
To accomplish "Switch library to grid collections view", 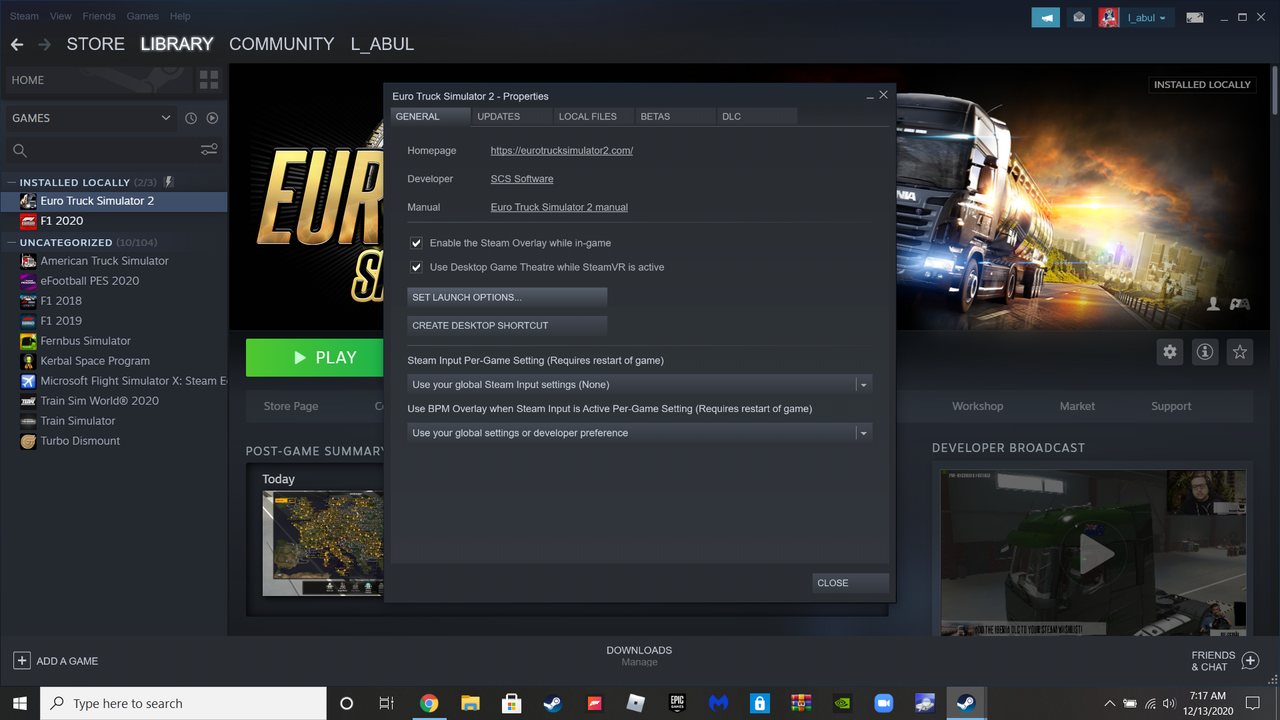I will 209,80.
